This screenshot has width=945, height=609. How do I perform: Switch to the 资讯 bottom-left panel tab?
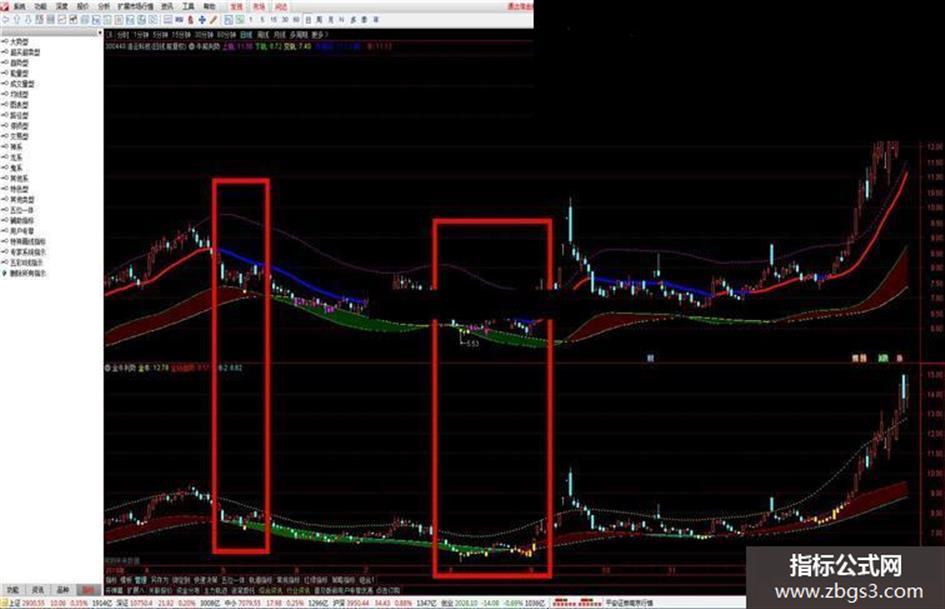coord(37,590)
